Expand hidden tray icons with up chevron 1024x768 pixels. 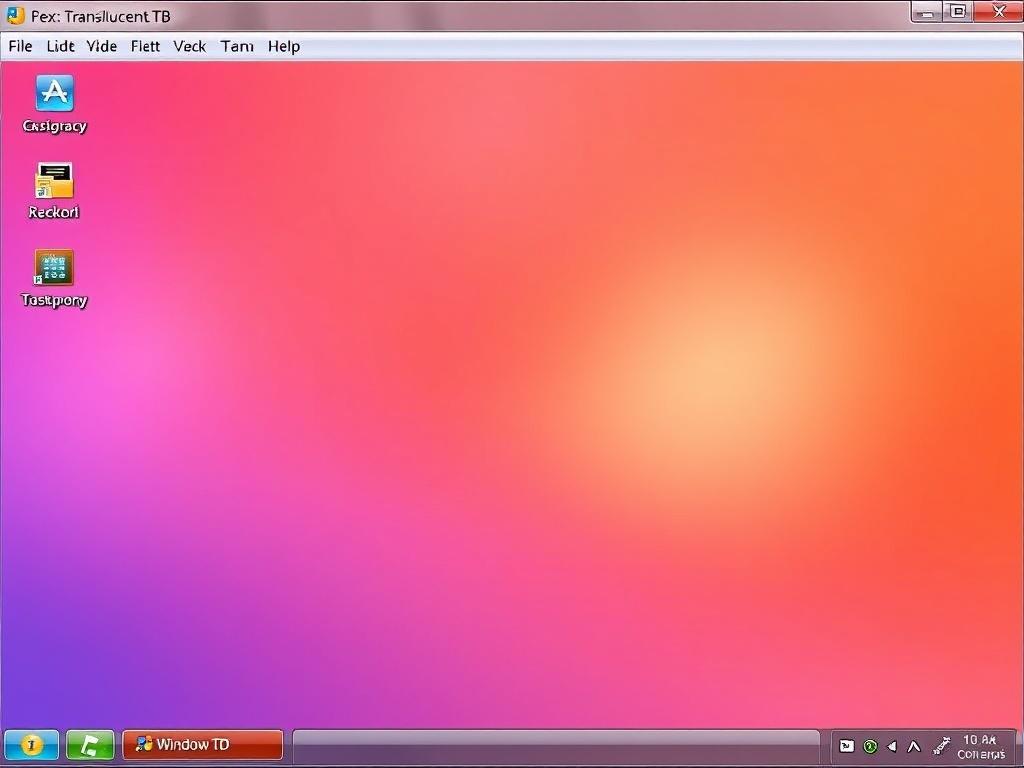(914, 746)
